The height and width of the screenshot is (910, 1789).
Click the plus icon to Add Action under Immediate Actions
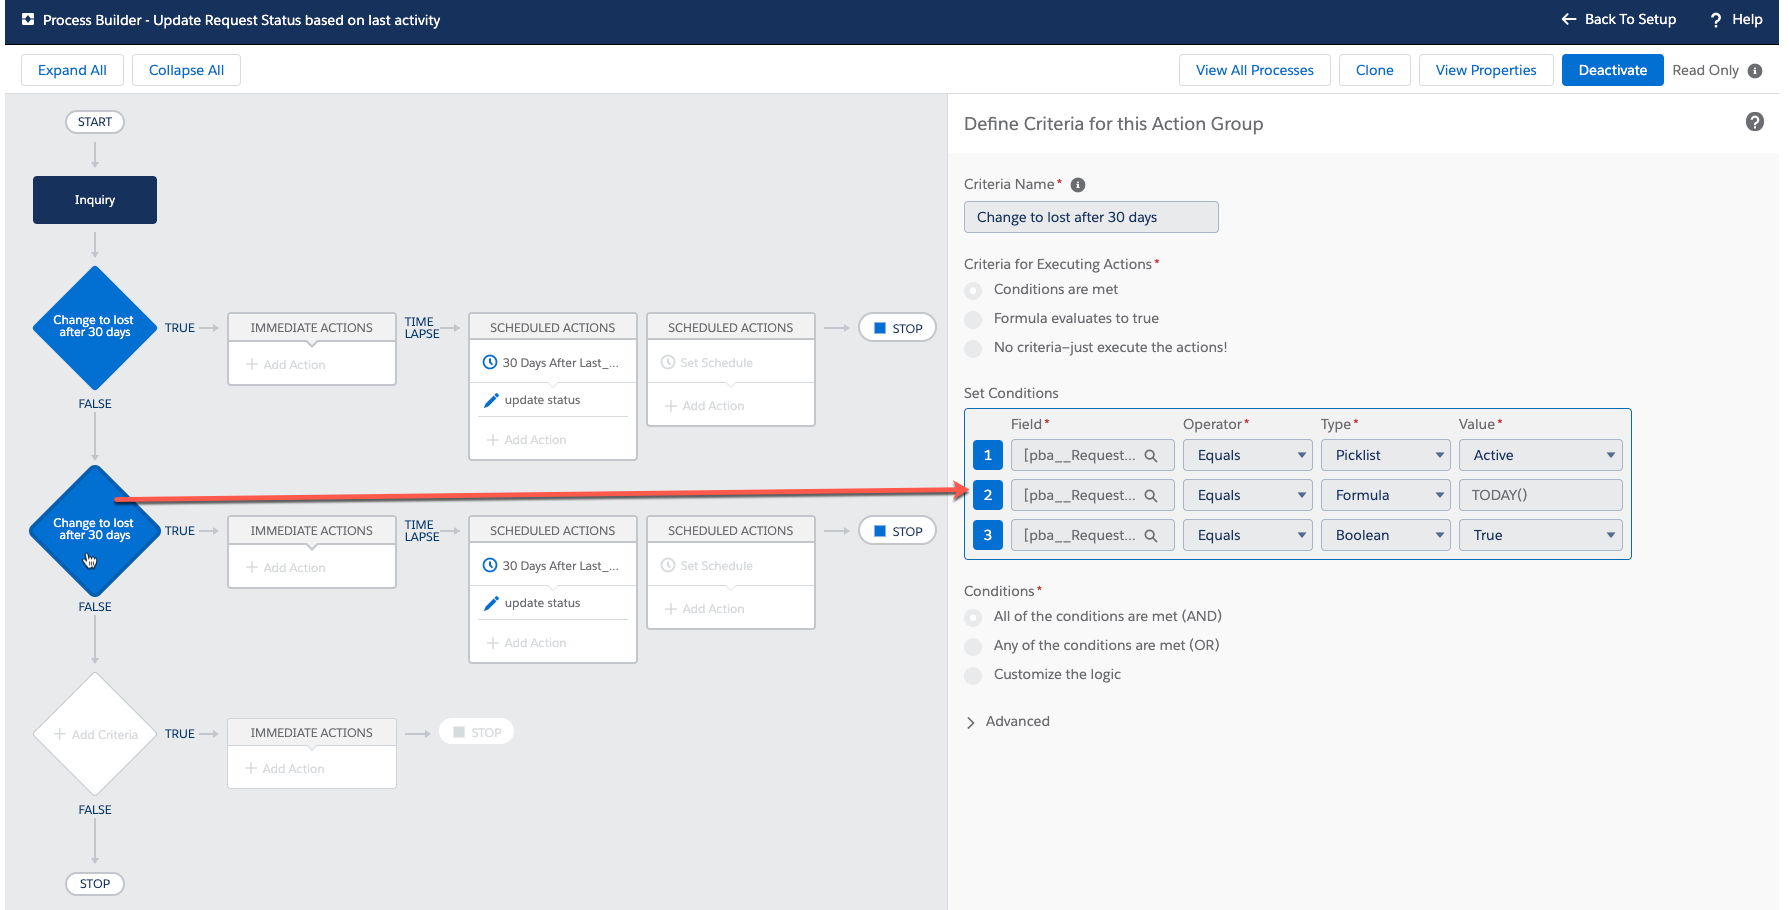pyautogui.click(x=251, y=364)
